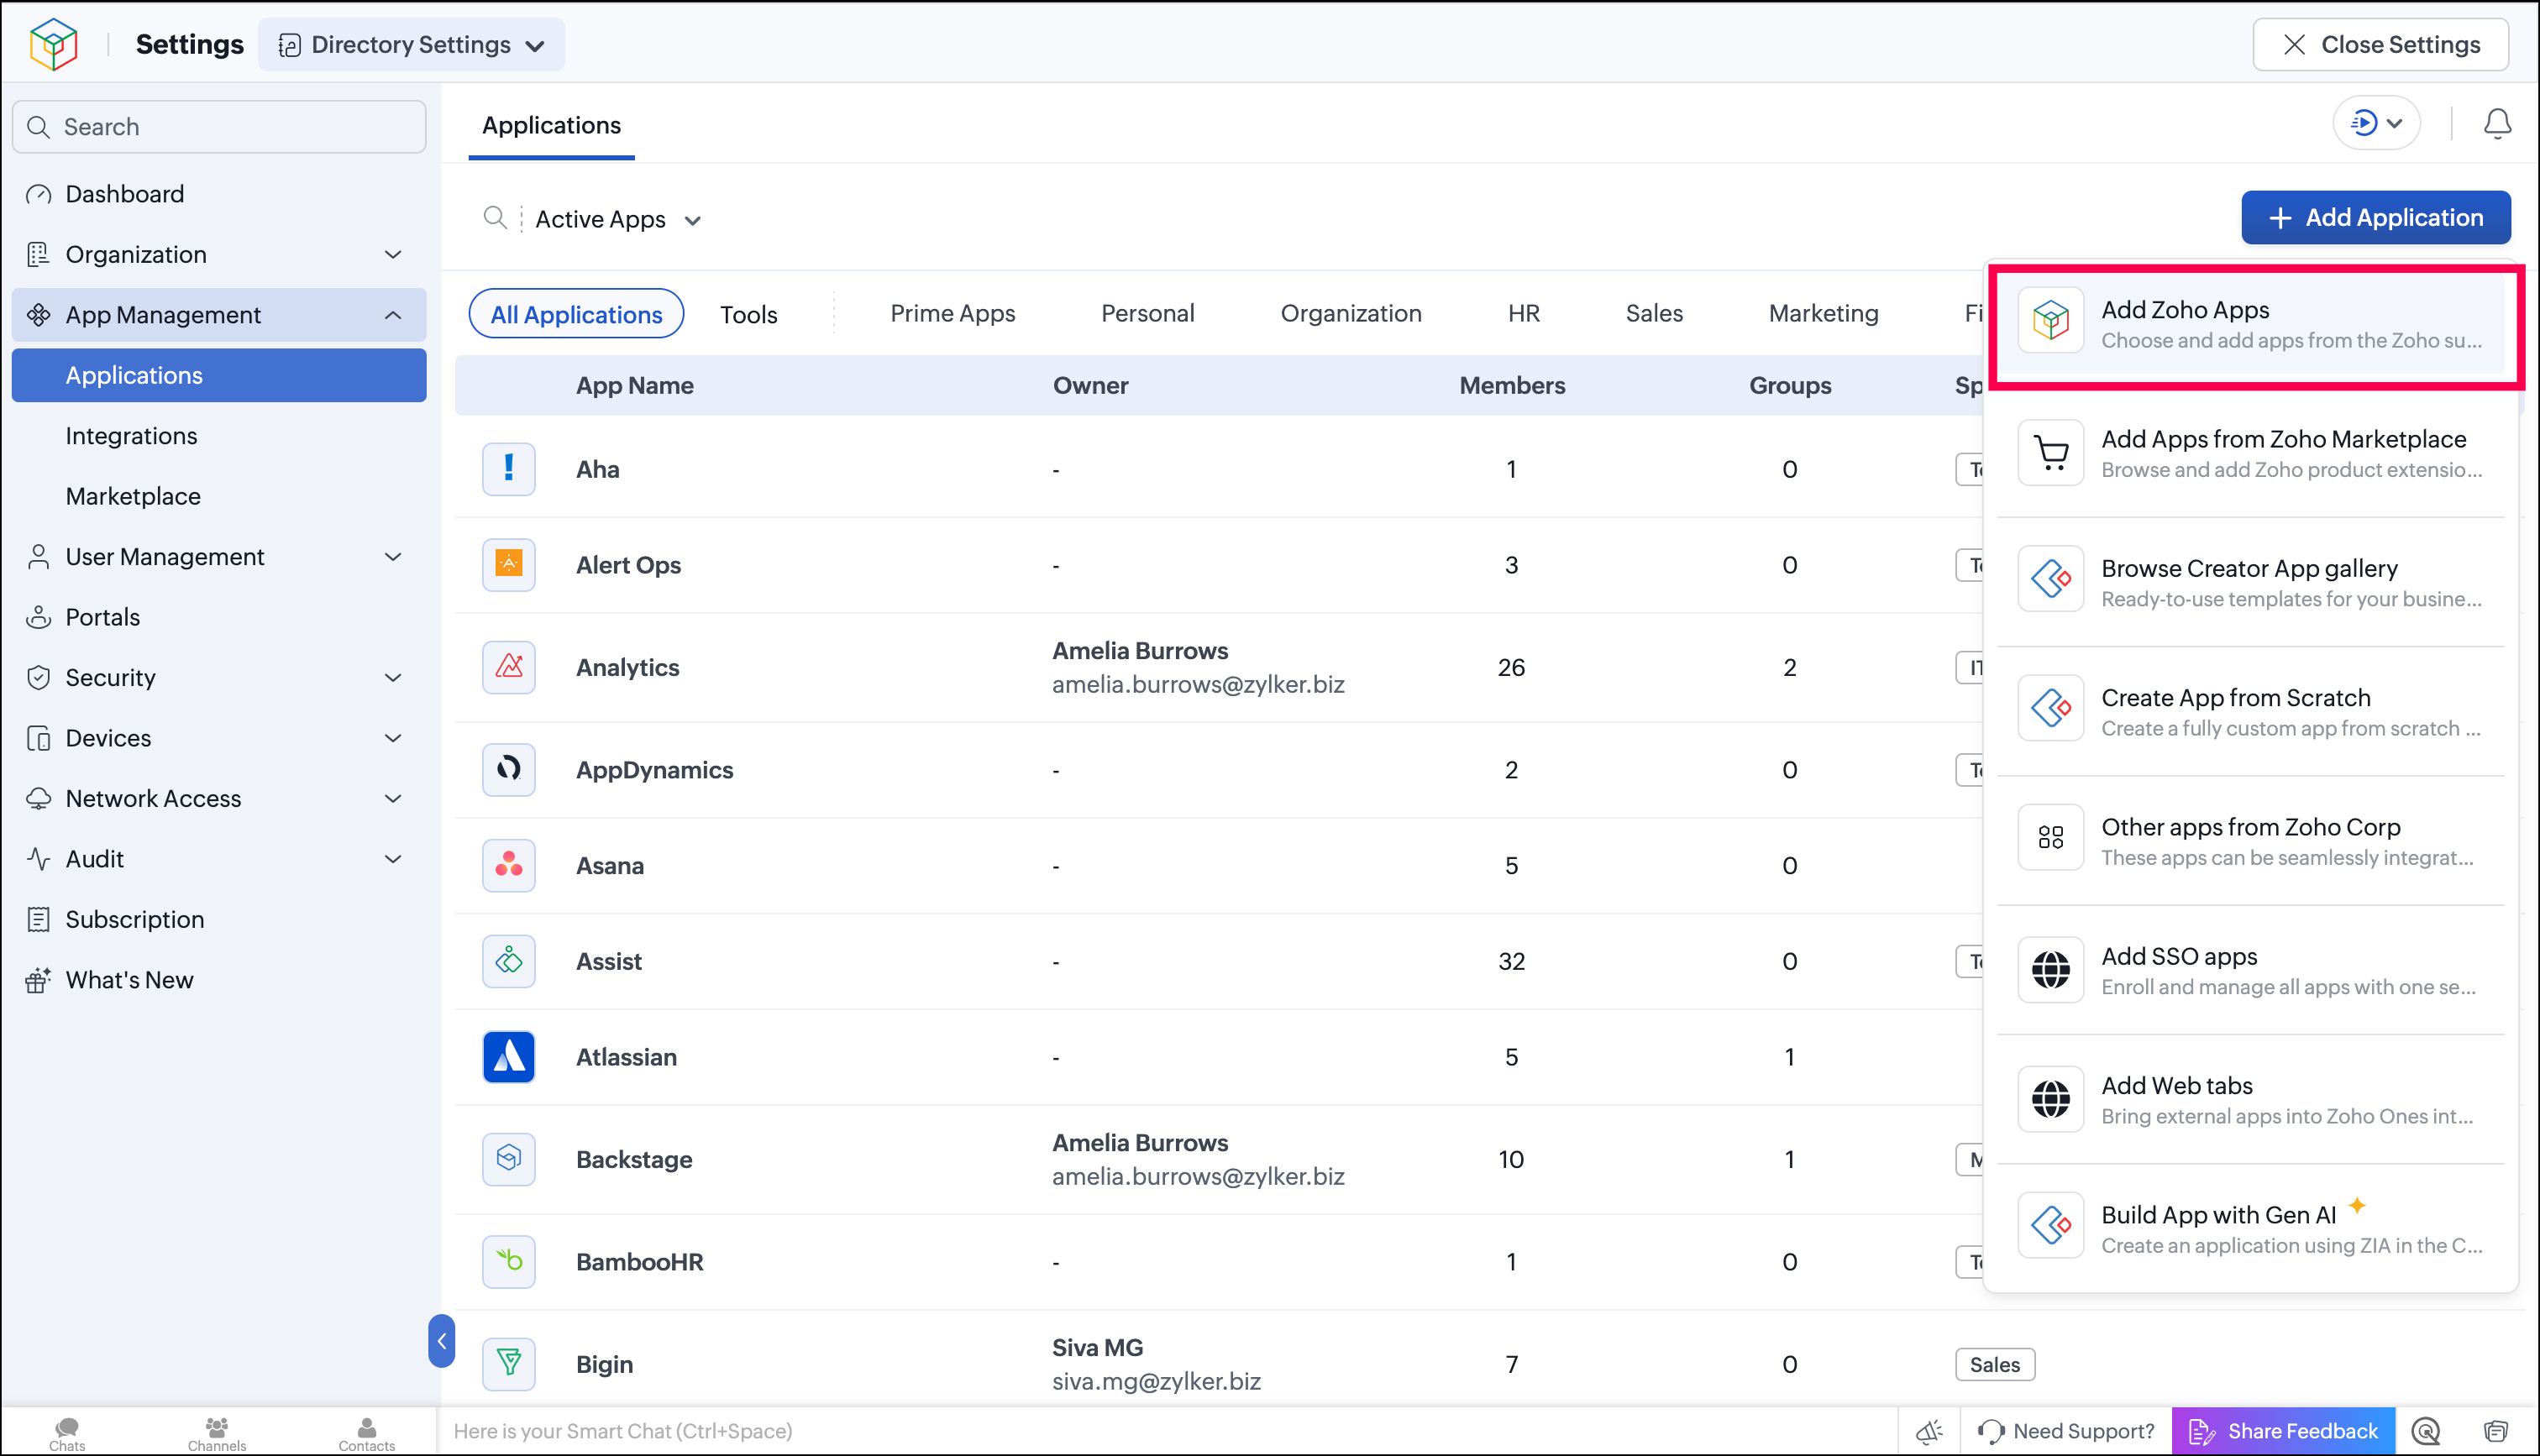The image size is (2540, 1456).
Task: Open the play icon dropdown near bell
Action: point(2376,123)
